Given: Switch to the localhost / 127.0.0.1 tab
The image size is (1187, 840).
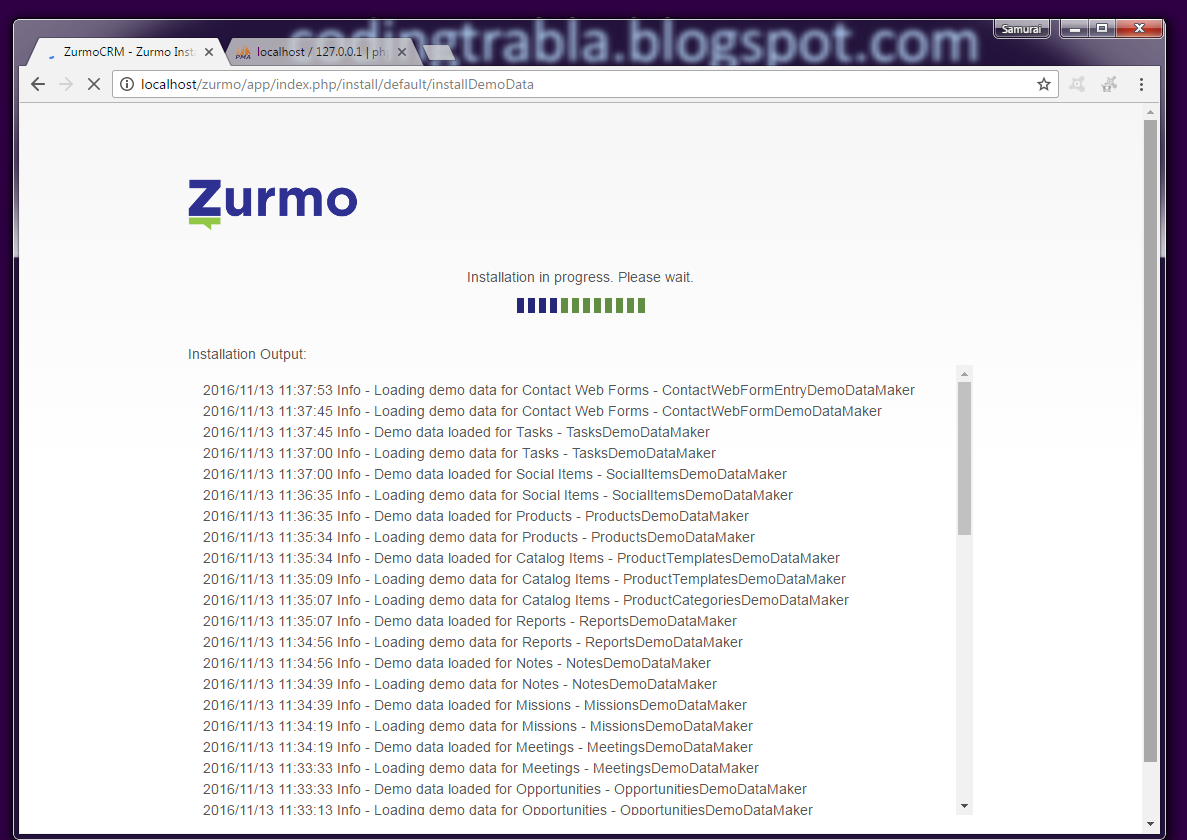Looking at the screenshot, I should click(x=322, y=51).
